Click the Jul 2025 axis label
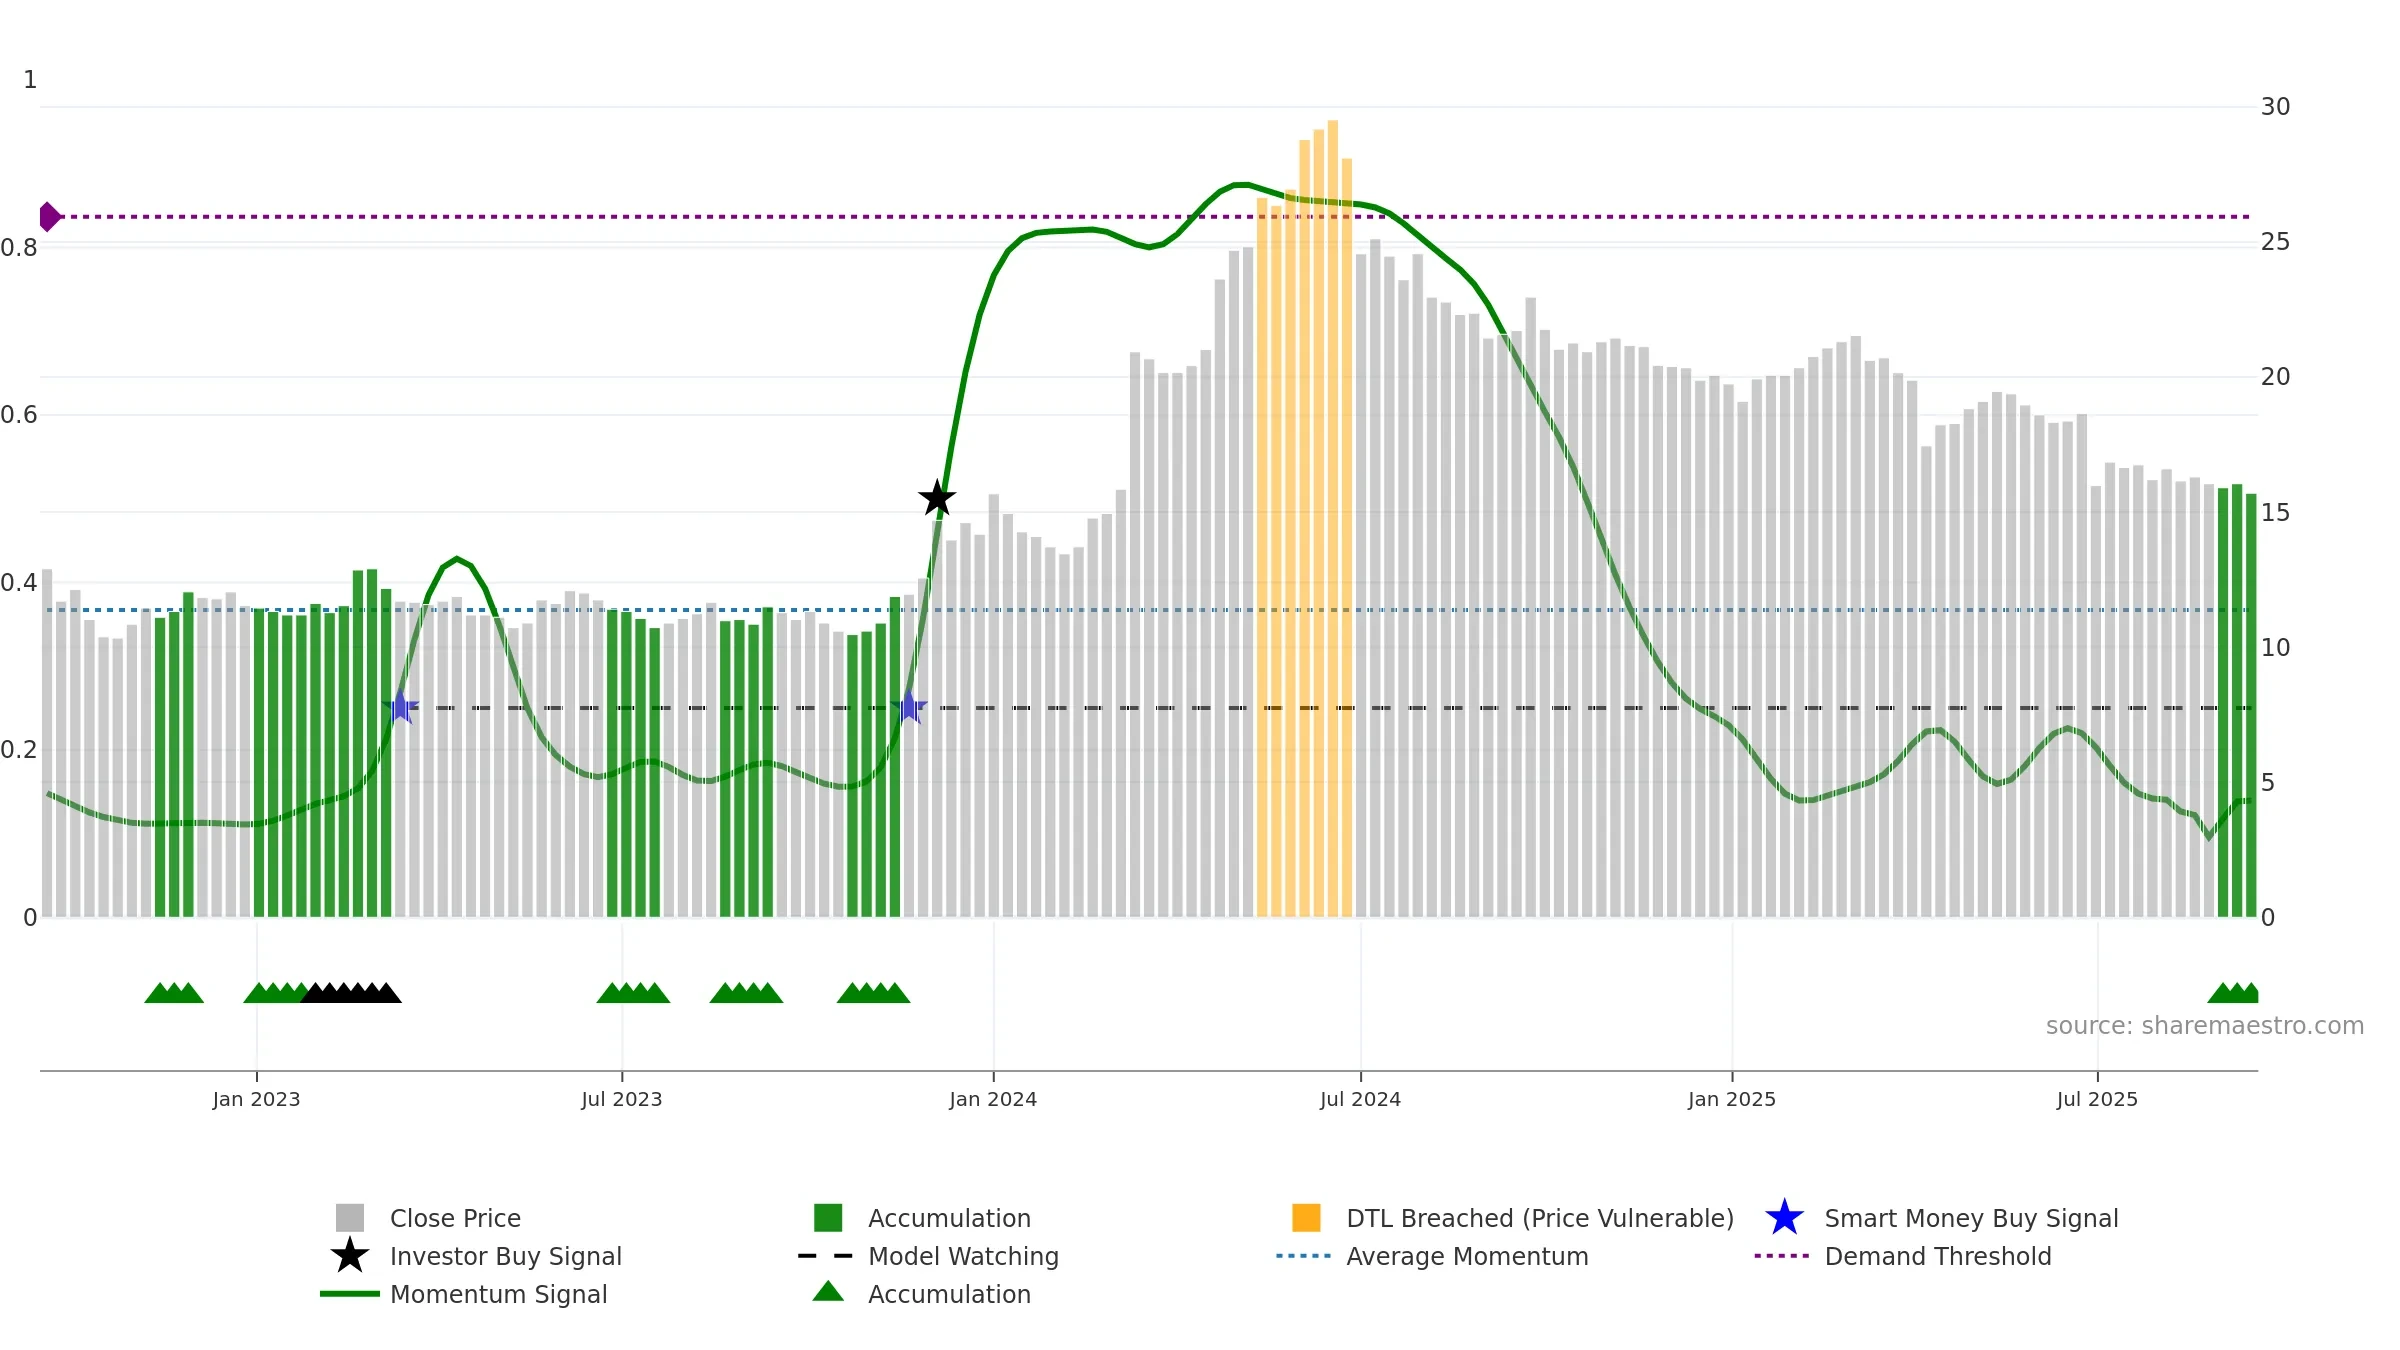Viewport: 2400px width, 1350px height. [2097, 1099]
